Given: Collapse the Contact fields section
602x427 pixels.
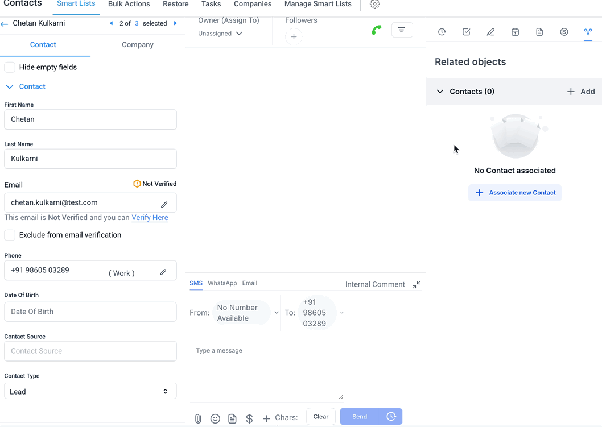Looking at the screenshot, I should coord(10,87).
